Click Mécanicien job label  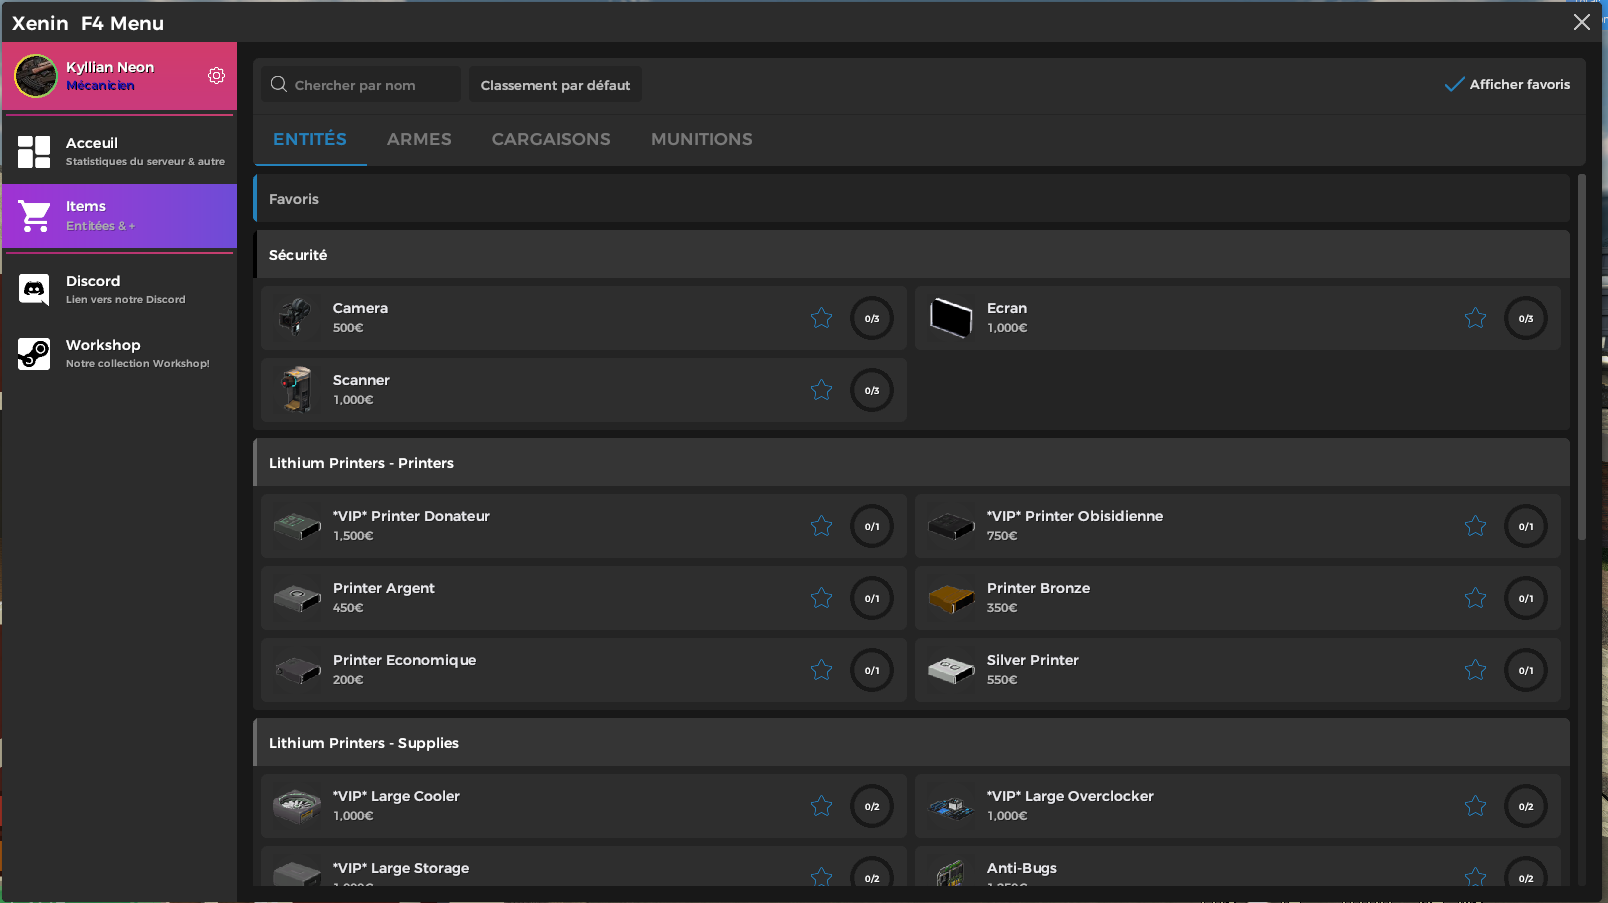[x=100, y=86]
